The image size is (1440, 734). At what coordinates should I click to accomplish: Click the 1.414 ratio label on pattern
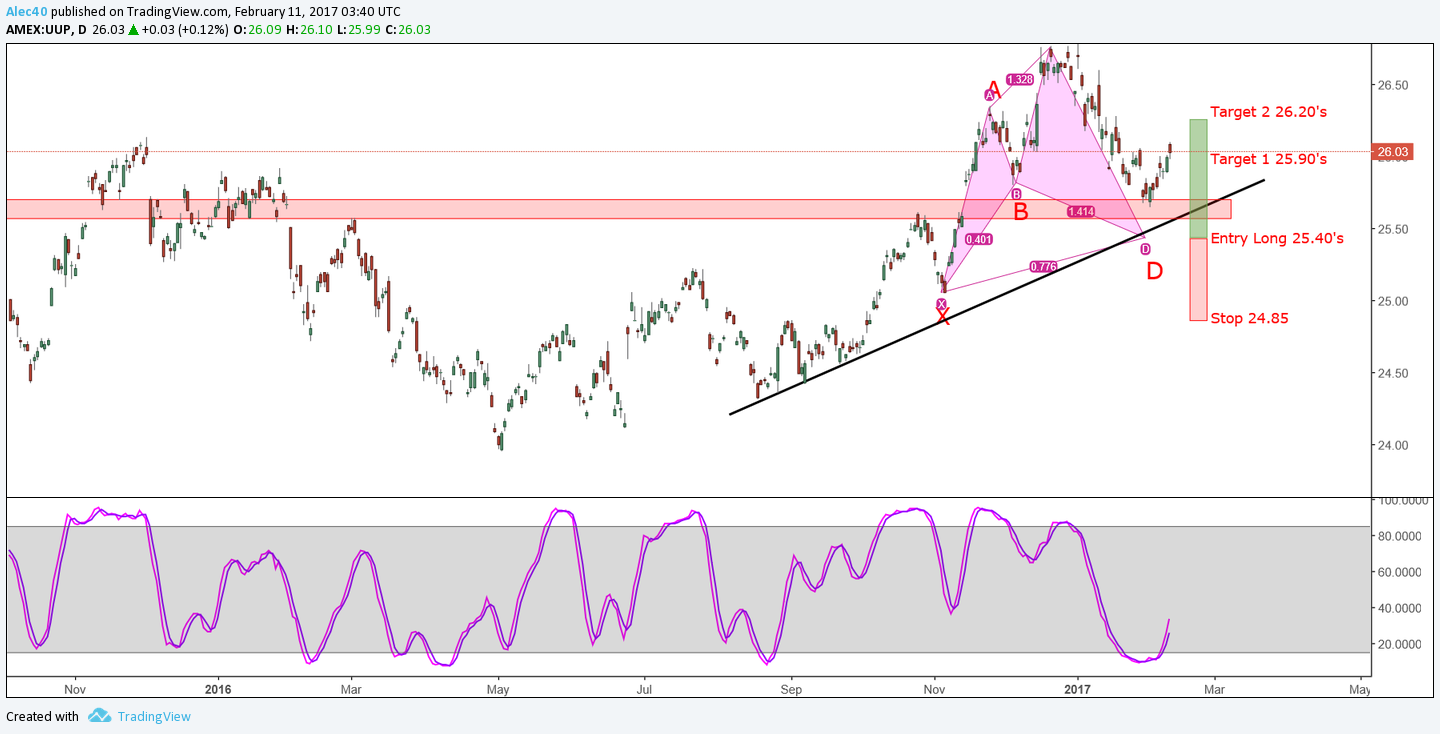[1081, 211]
